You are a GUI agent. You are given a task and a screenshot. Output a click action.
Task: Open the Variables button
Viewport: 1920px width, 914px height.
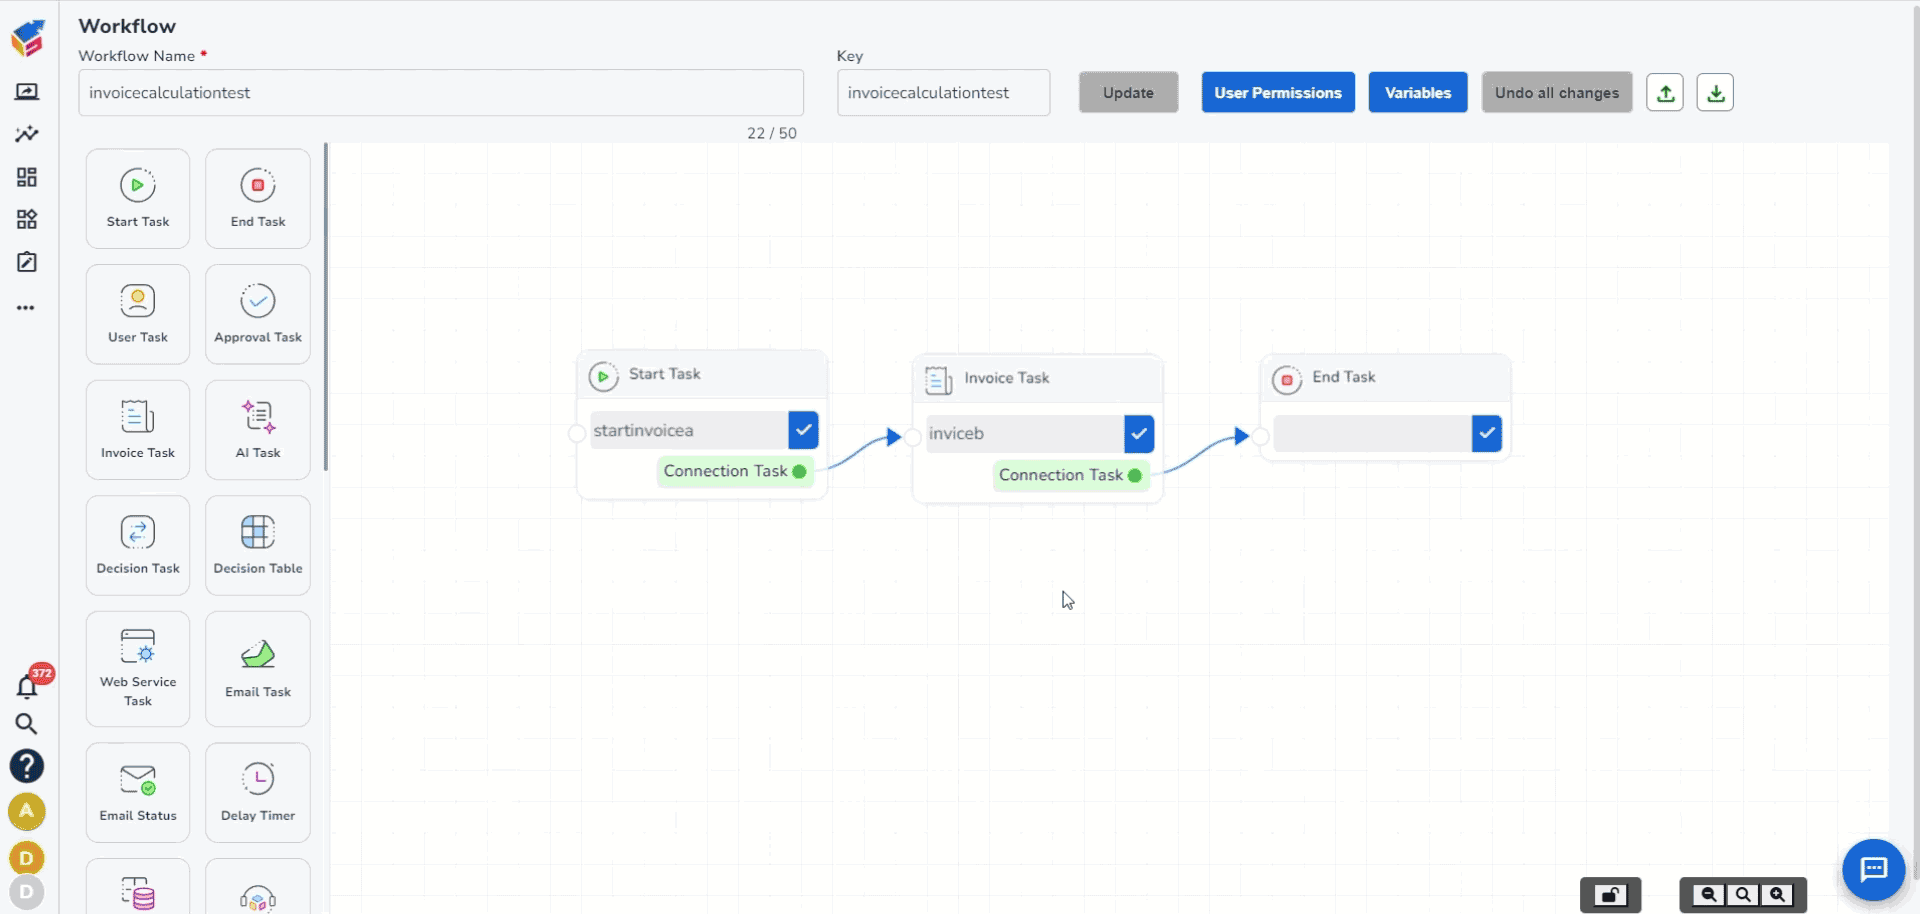[1417, 93]
